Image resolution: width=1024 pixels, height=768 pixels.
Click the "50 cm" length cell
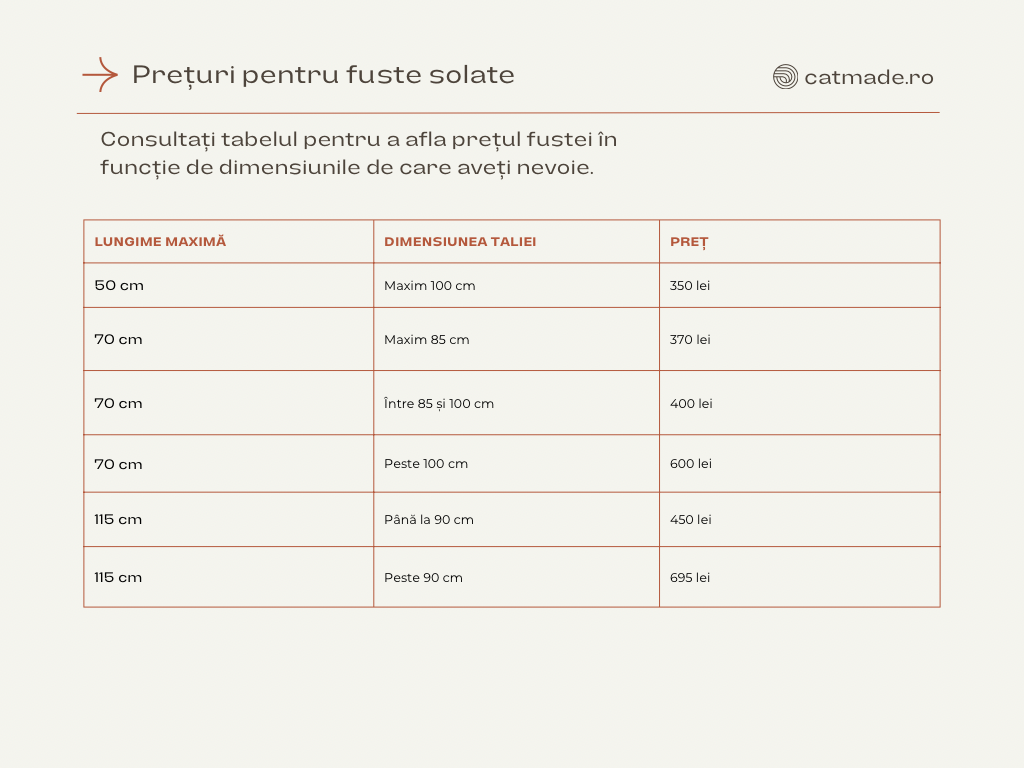(119, 286)
